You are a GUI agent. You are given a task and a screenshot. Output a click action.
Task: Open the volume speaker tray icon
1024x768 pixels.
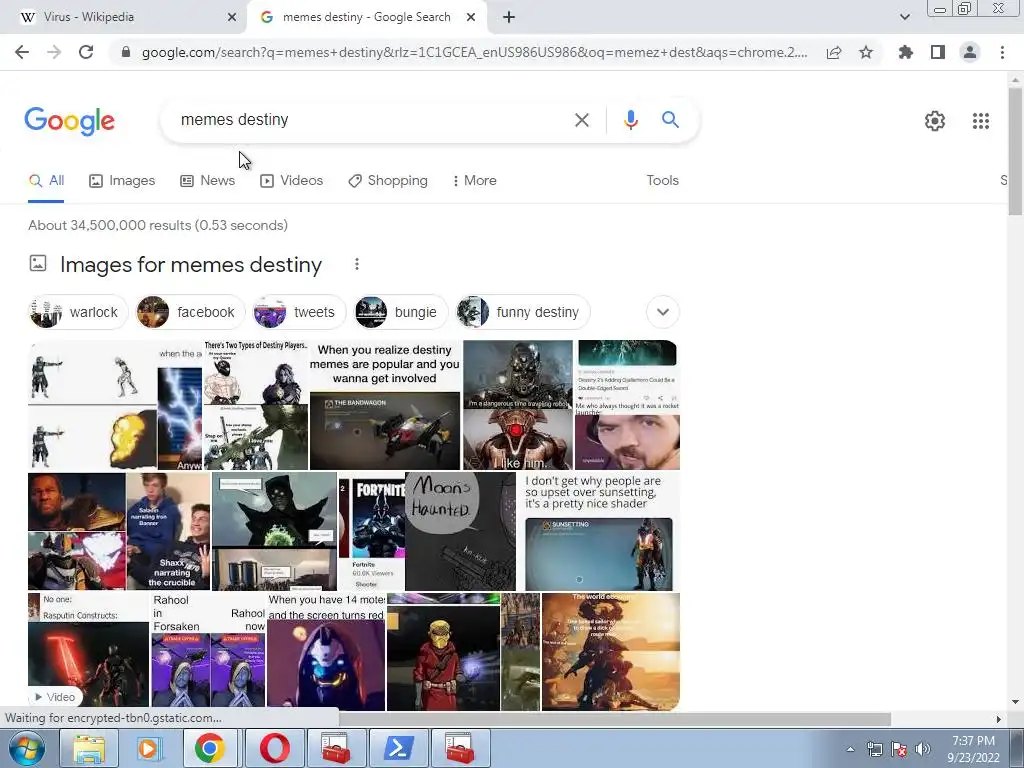click(x=923, y=749)
